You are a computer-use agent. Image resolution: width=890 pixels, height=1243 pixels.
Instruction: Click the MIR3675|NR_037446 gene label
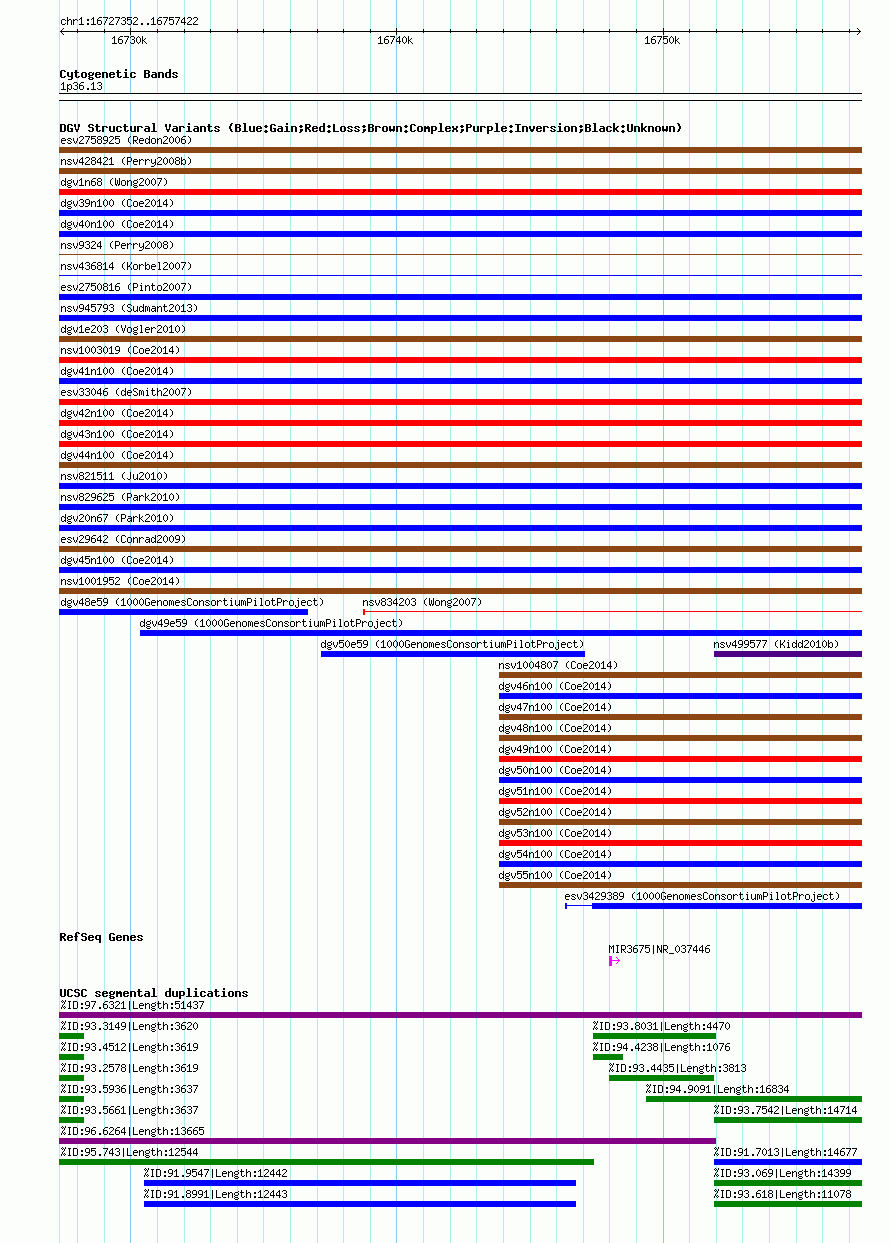coord(660,949)
